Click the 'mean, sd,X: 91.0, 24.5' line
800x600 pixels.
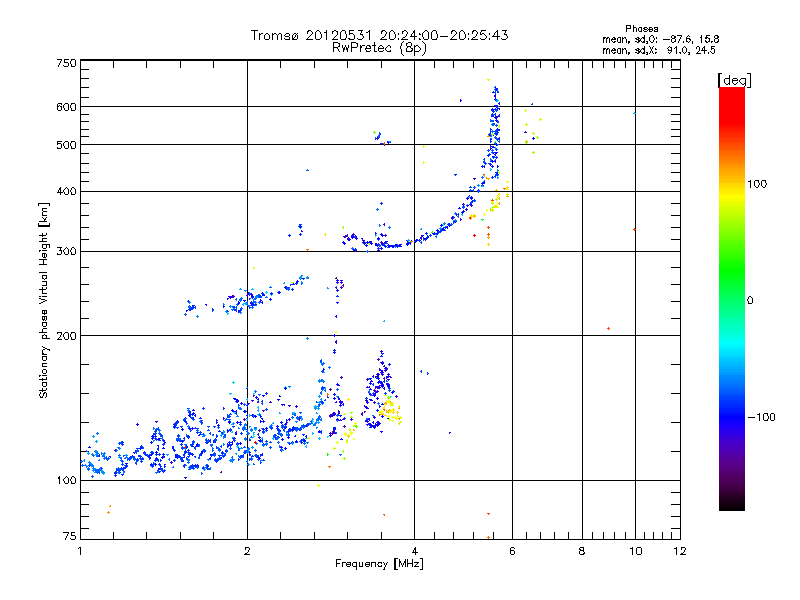tap(659, 50)
